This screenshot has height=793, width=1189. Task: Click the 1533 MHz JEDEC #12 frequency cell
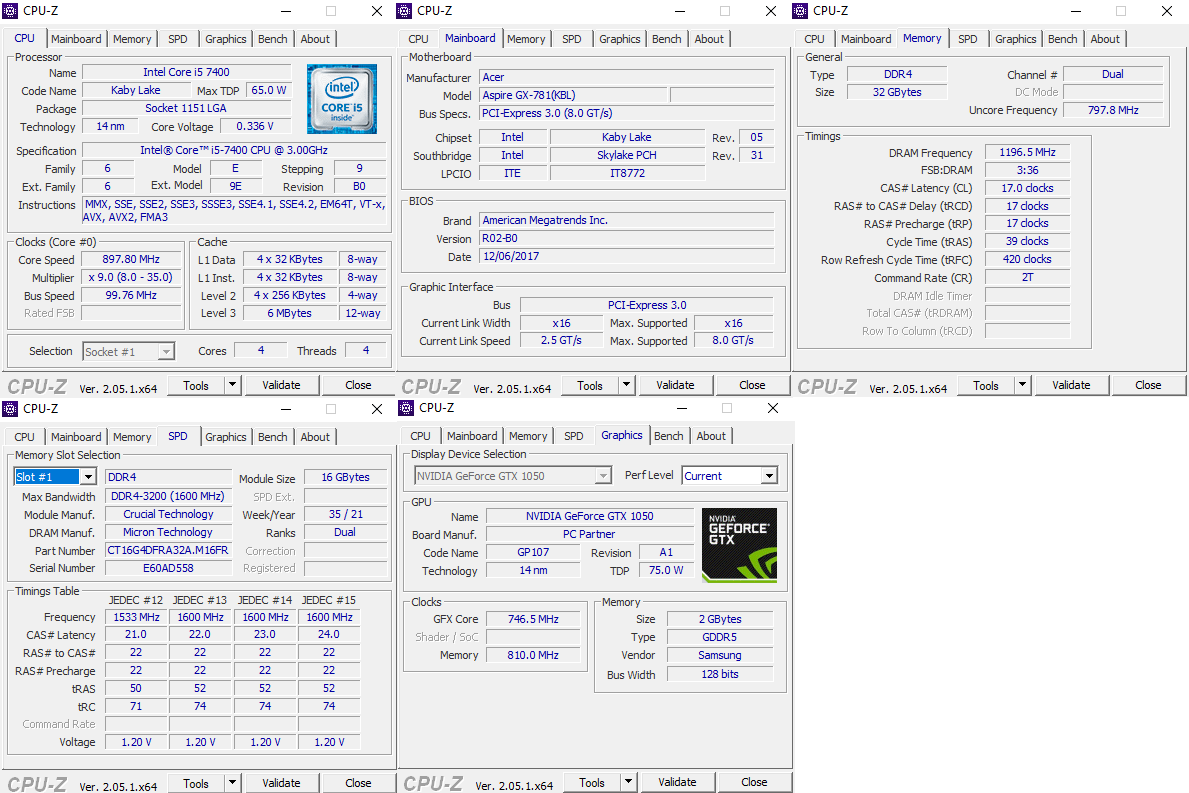(x=136, y=617)
